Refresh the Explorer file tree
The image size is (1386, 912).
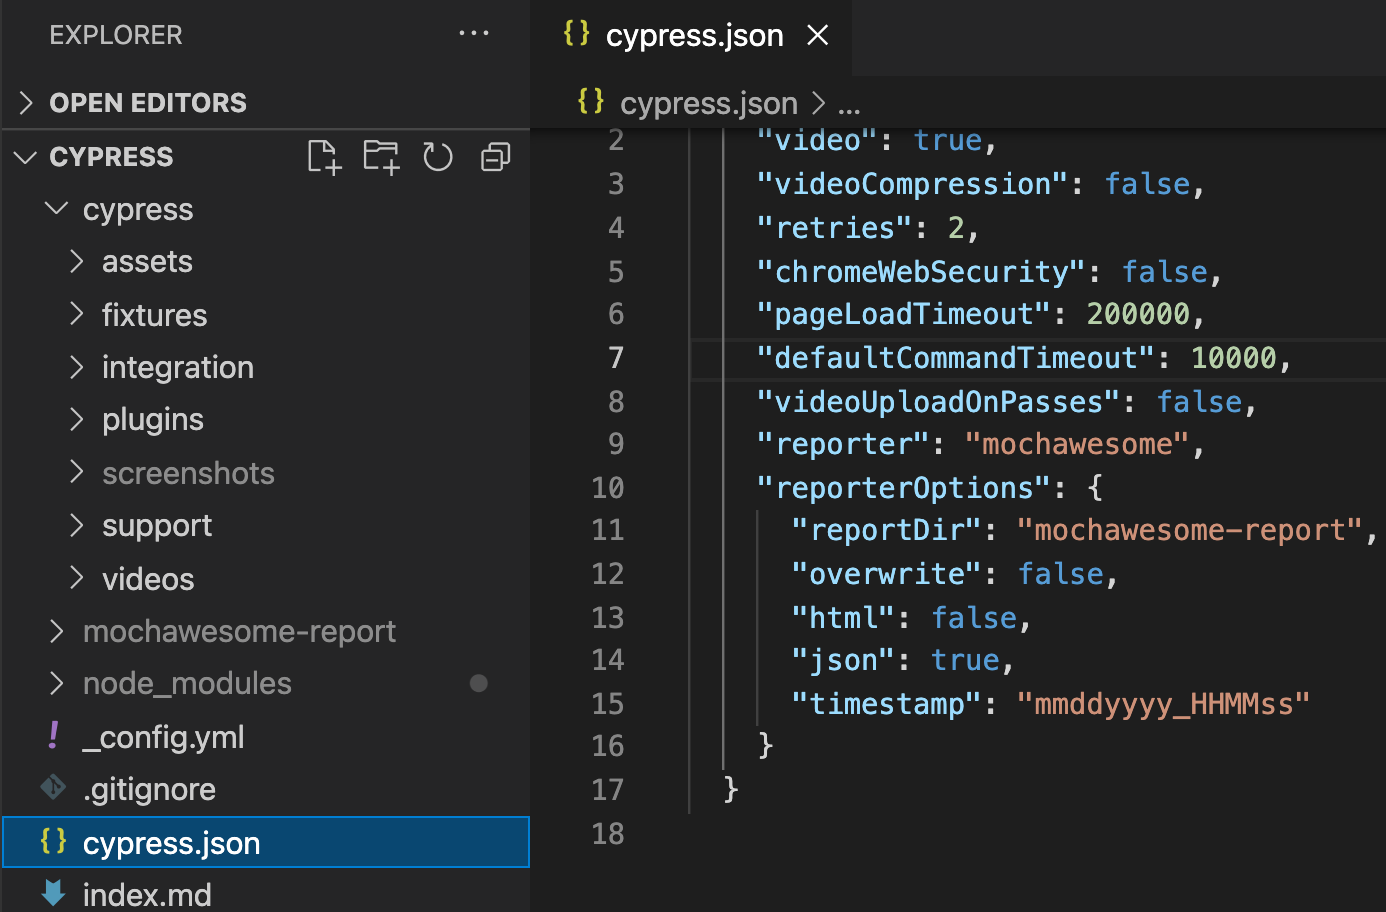(x=438, y=157)
